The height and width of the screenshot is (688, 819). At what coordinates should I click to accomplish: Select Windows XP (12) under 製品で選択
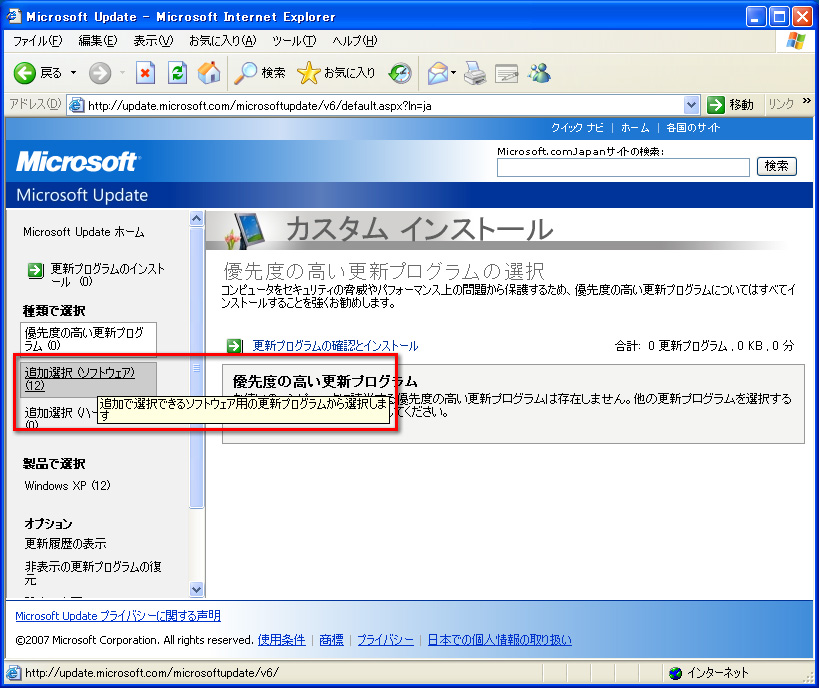point(67,486)
